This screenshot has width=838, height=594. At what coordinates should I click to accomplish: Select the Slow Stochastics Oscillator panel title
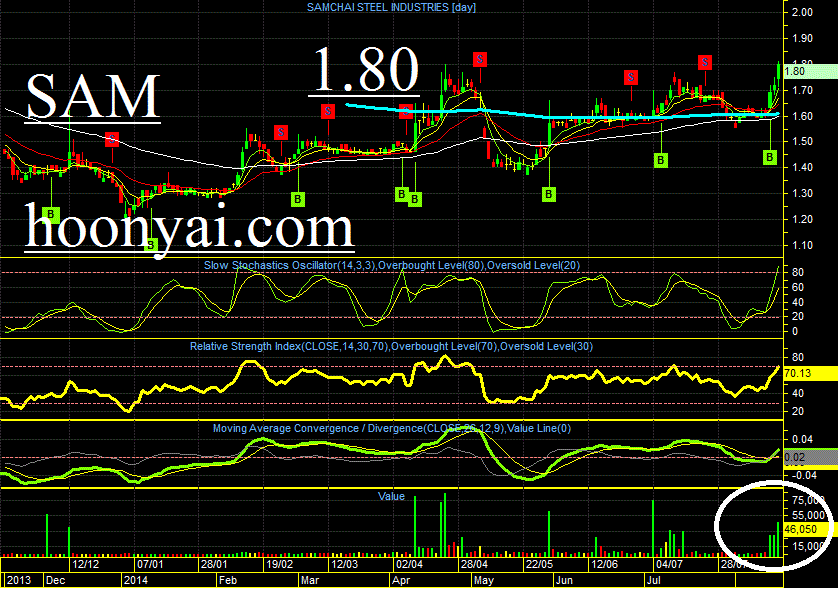point(392,265)
